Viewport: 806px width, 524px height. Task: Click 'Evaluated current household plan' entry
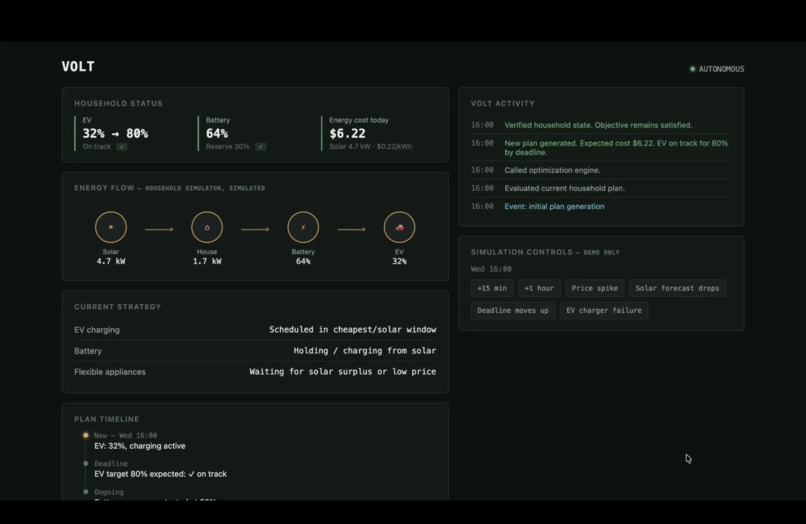tap(564, 188)
